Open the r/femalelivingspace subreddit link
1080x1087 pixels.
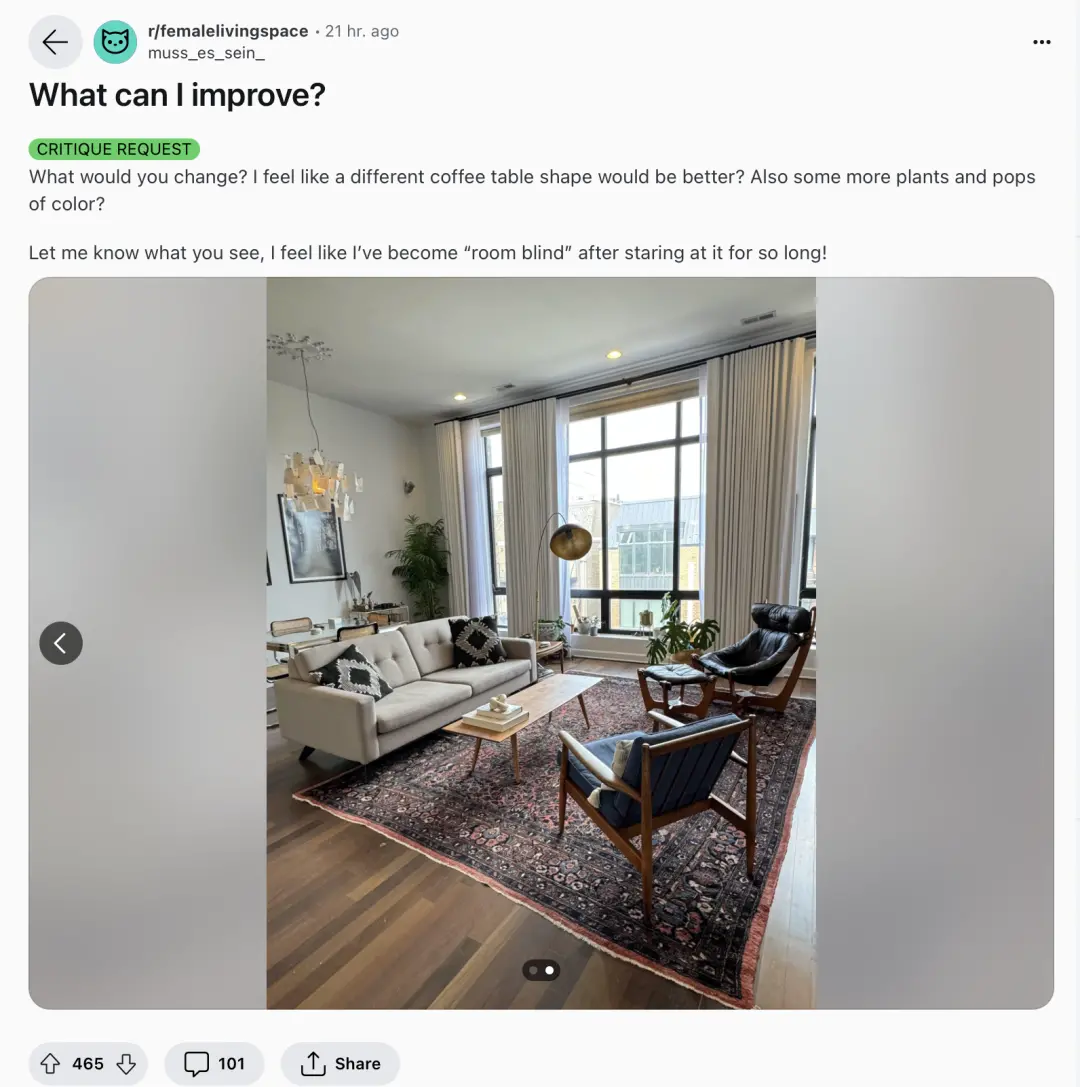pos(227,31)
